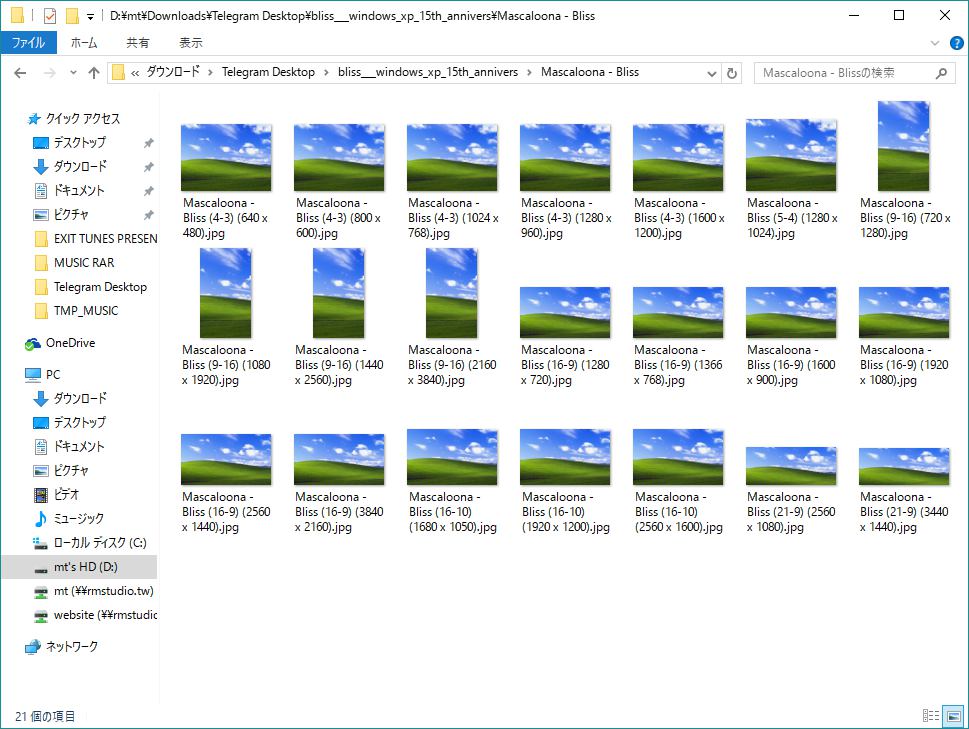
Task: Select Bliss (16-10) (1680 x 1050).jpg thumbnail
Action: click(452, 457)
